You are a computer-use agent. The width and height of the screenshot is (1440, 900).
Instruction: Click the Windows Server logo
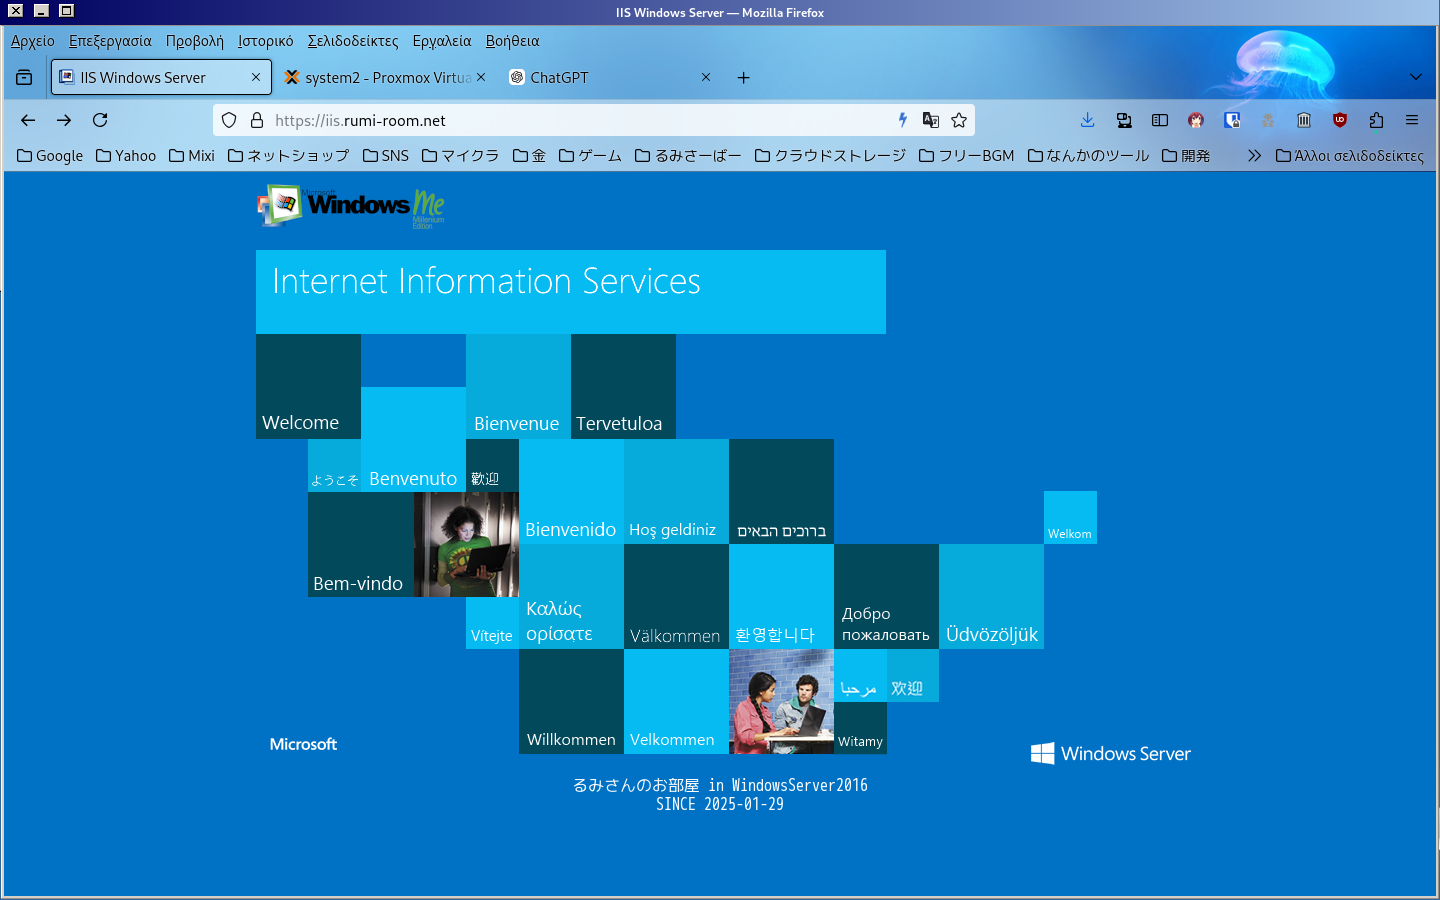pos(1111,753)
